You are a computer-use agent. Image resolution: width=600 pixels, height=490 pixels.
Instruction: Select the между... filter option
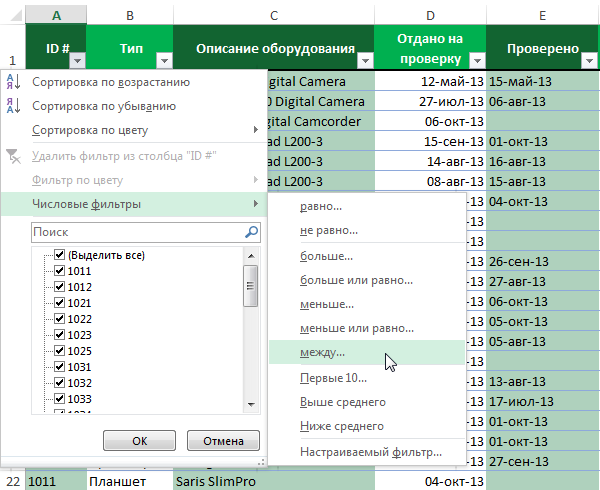(367, 352)
